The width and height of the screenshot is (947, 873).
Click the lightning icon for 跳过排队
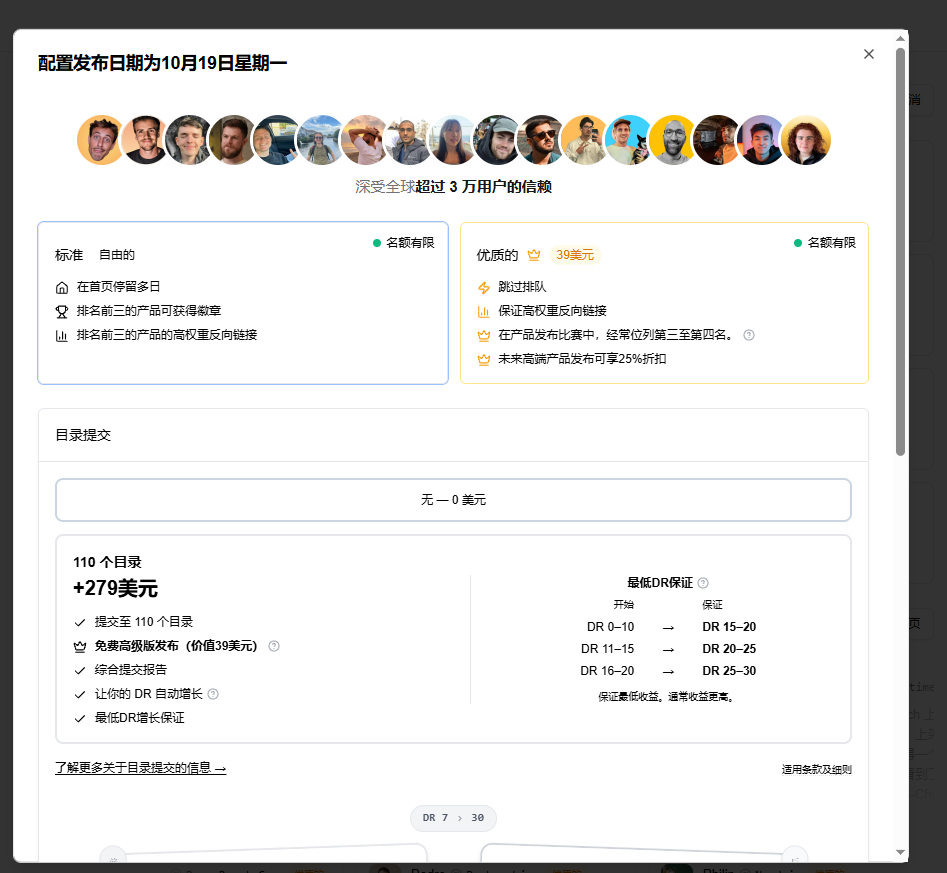tap(484, 288)
